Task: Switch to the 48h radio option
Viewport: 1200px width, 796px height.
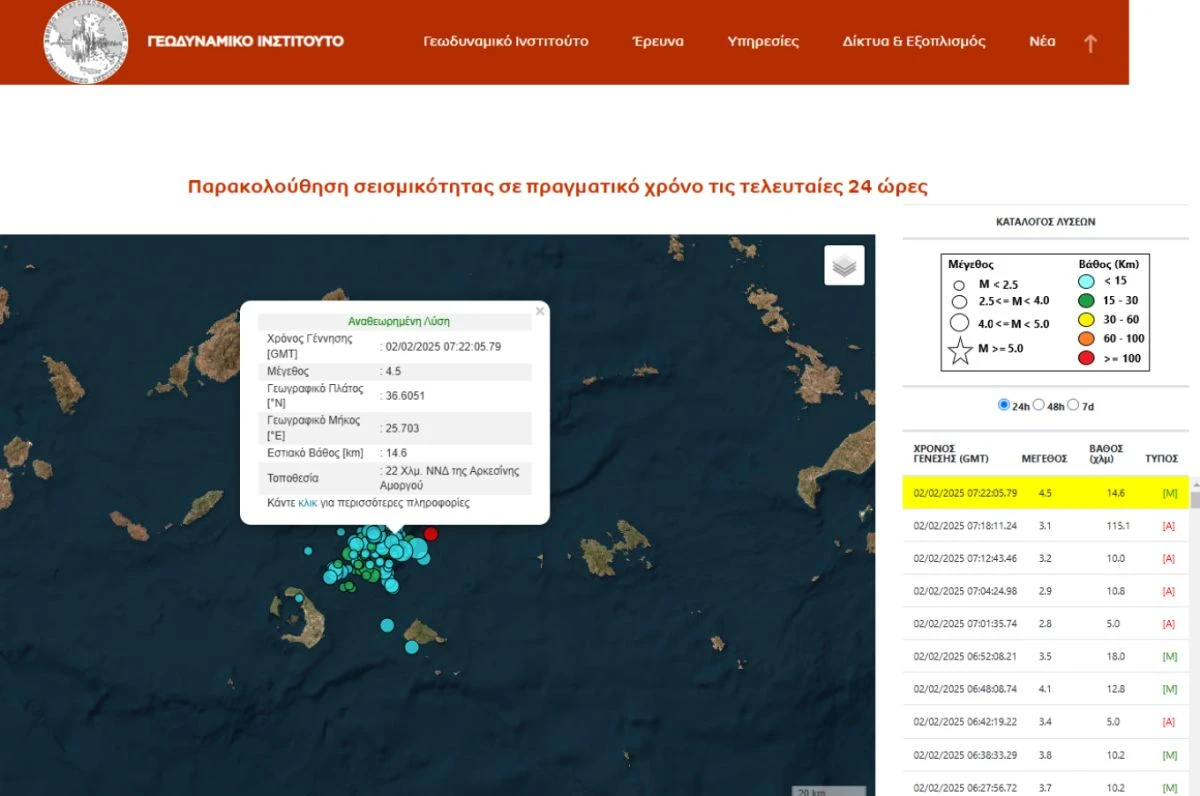Action: (1039, 404)
